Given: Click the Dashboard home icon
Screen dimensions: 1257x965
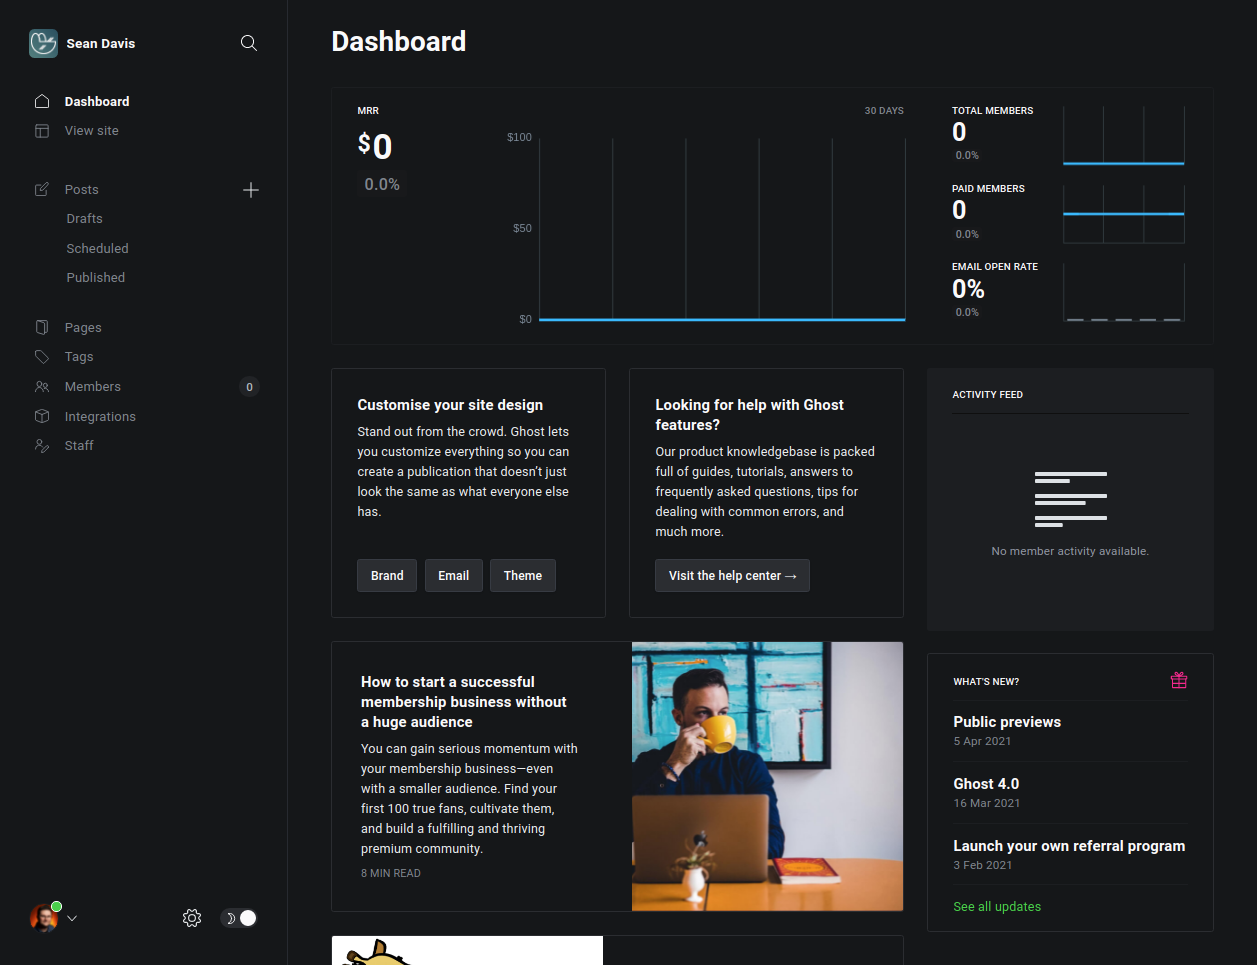Looking at the screenshot, I should (x=41, y=100).
